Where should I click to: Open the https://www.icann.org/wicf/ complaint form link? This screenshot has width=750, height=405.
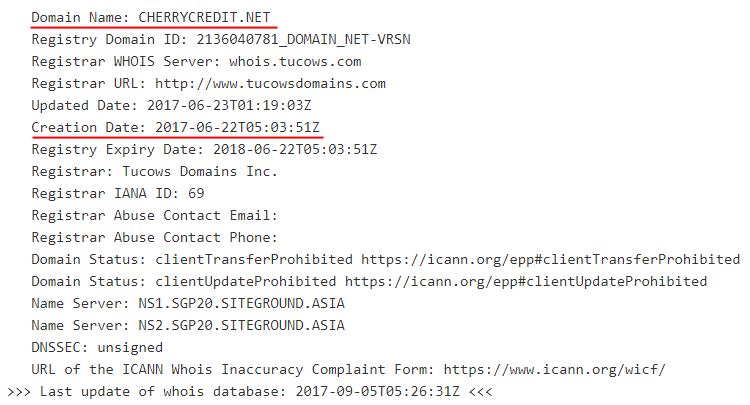pos(554,370)
